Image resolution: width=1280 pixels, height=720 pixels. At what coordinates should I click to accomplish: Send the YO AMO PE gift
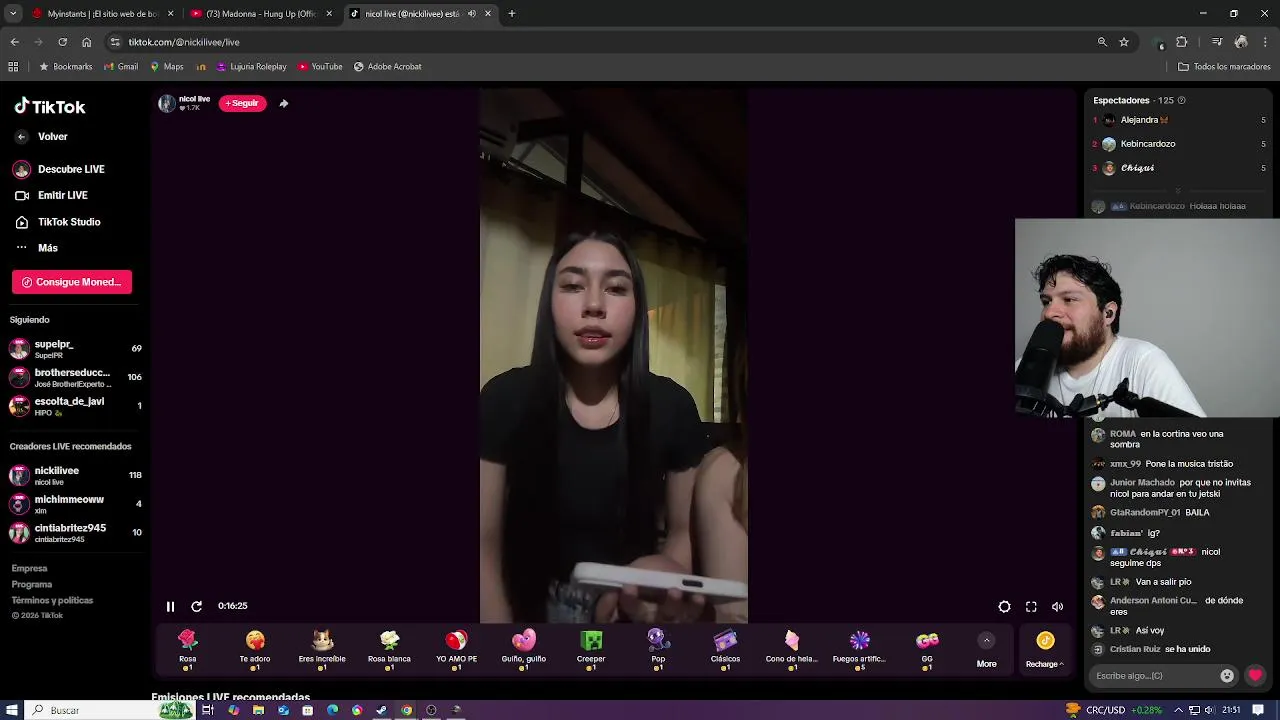click(456, 648)
